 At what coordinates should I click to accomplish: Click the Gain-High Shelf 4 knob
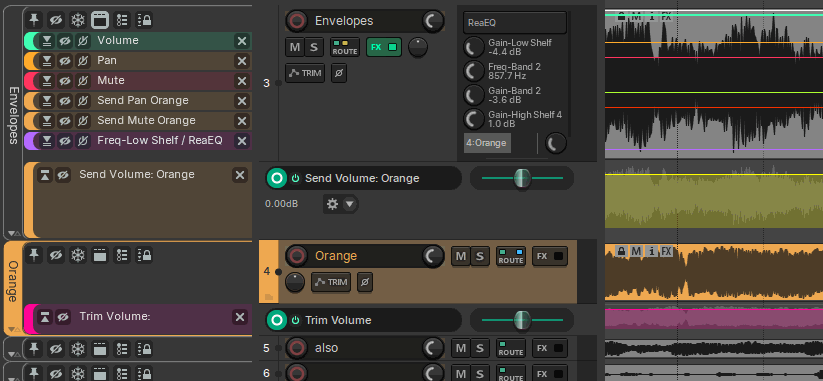point(473,119)
